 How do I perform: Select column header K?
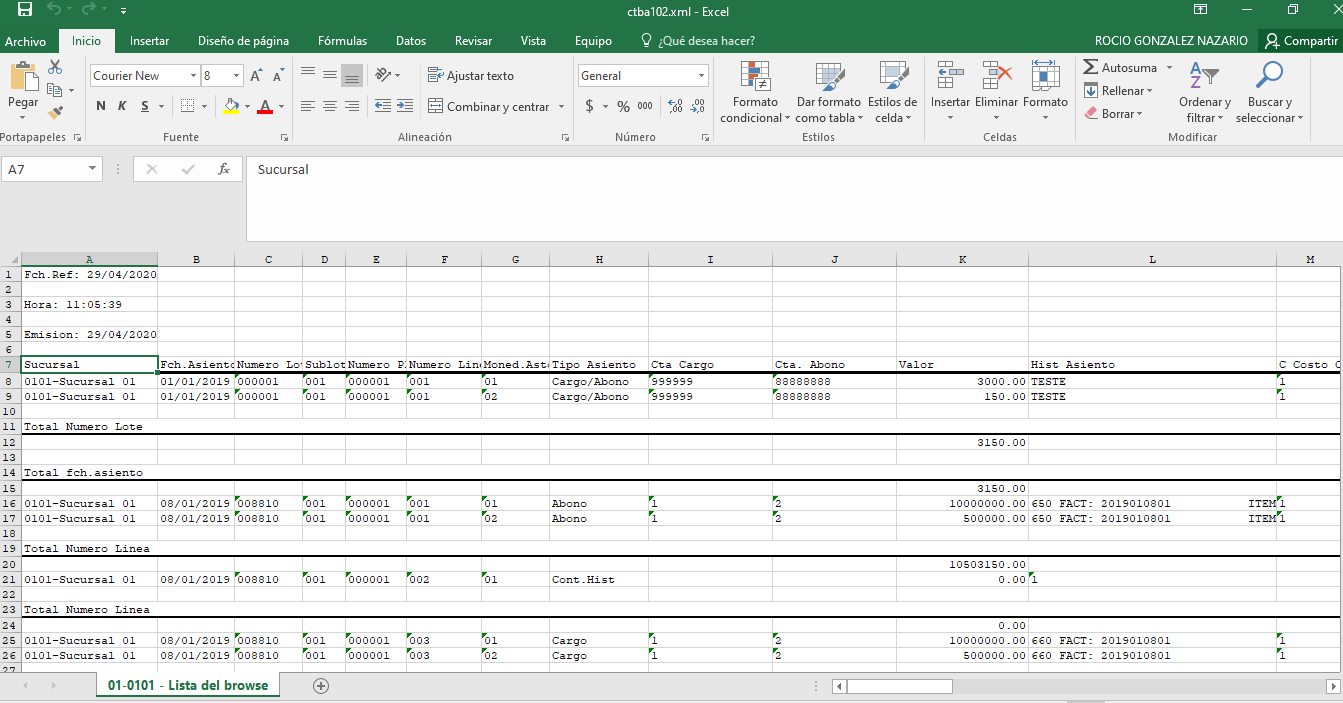962,259
